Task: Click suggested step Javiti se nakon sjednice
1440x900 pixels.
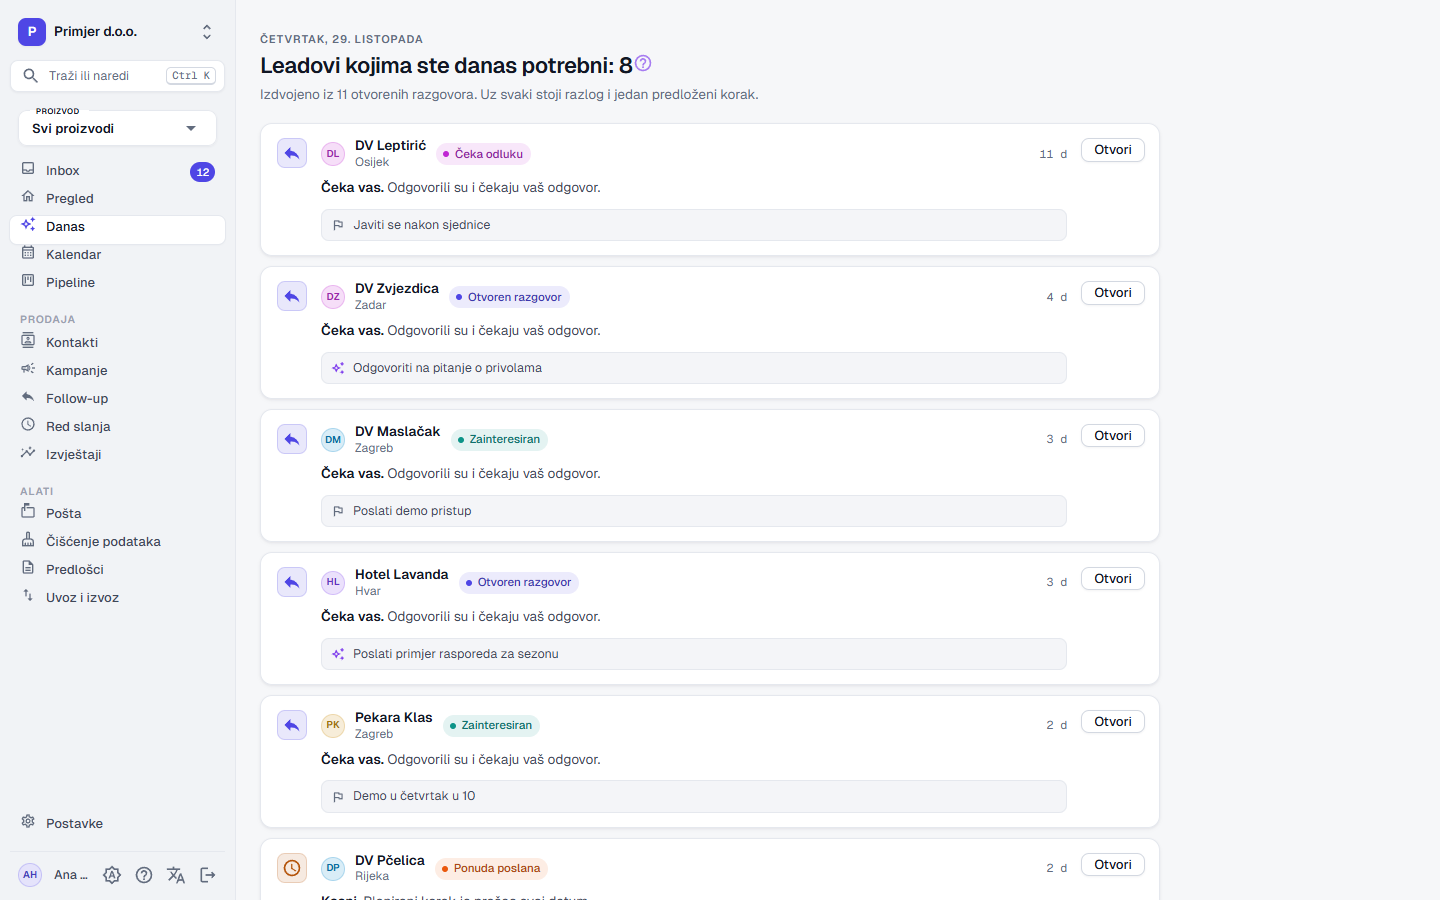Action: [694, 225]
